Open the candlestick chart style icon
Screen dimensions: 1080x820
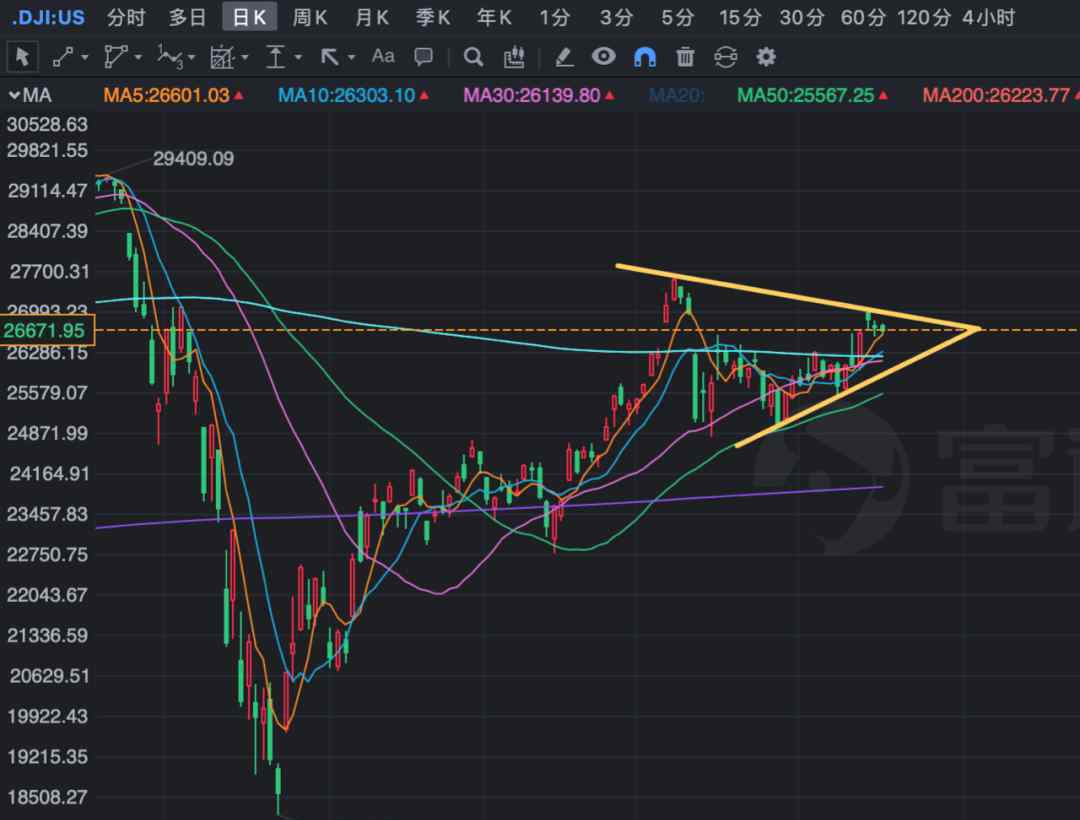514,56
